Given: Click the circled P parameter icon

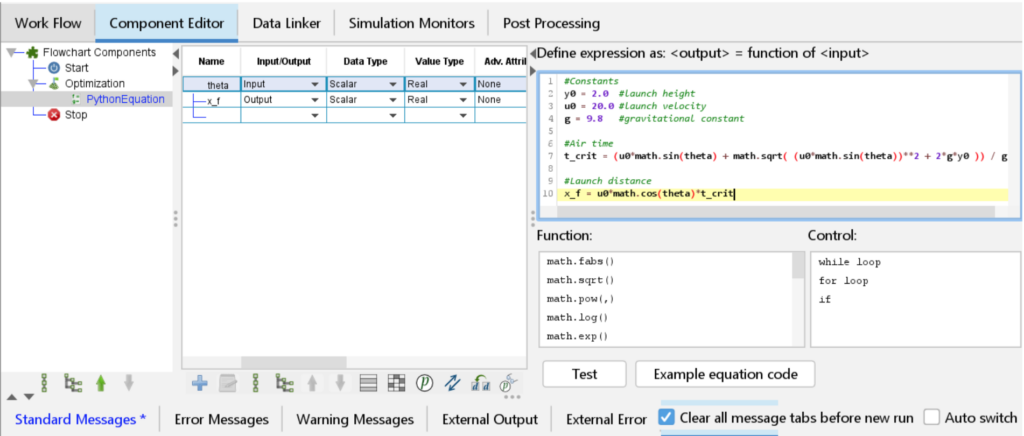Looking at the screenshot, I should pyautogui.click(x=424, y=382).
